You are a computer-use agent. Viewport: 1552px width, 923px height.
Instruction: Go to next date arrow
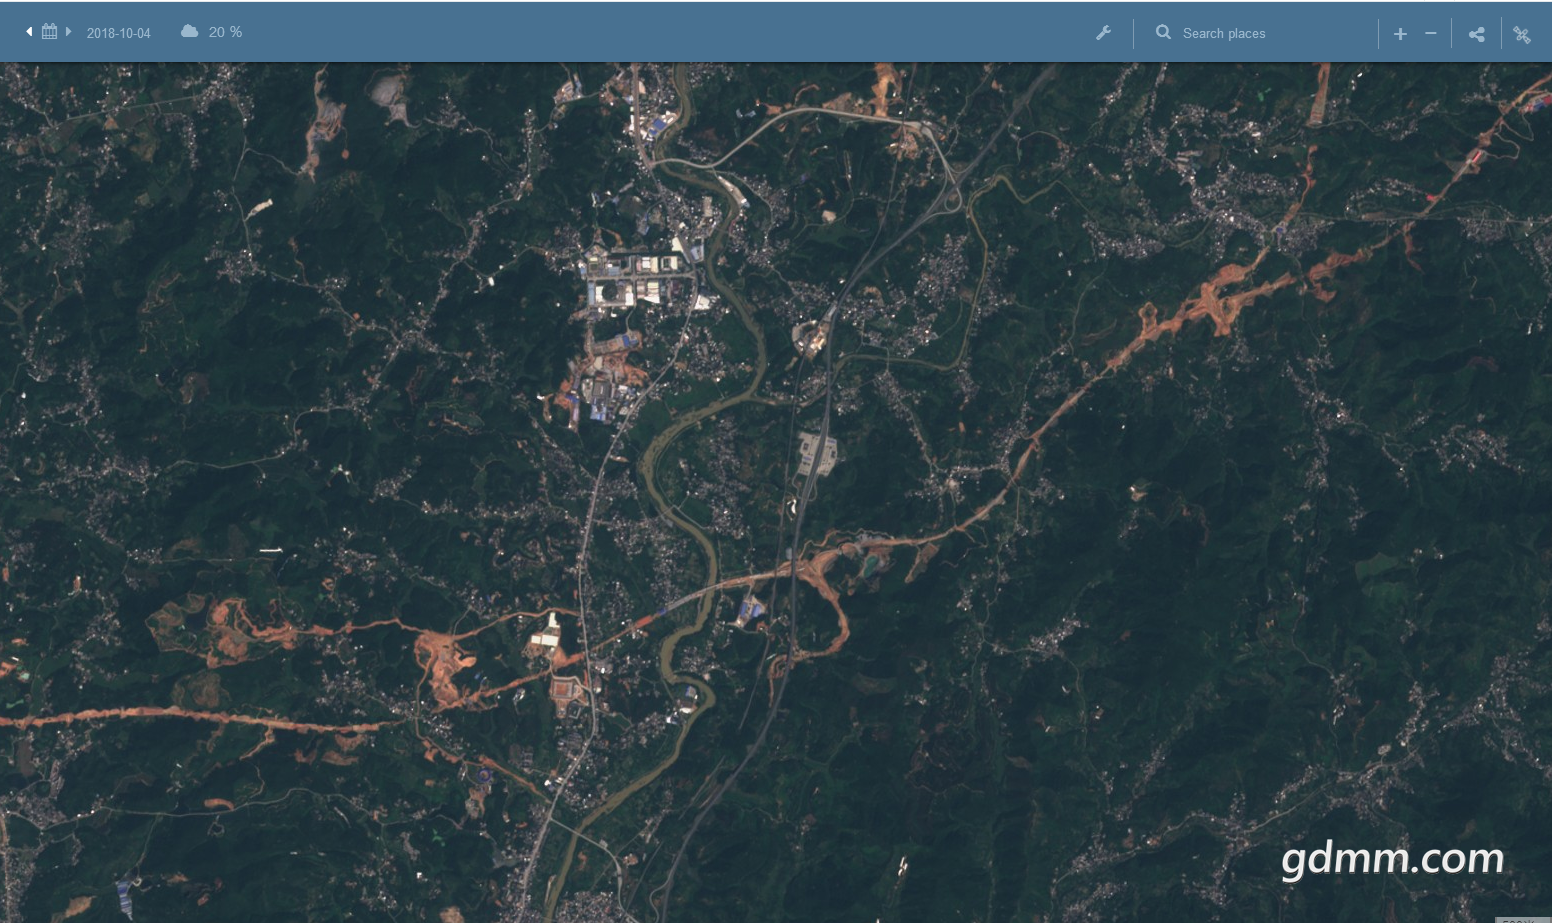[69, 32]
